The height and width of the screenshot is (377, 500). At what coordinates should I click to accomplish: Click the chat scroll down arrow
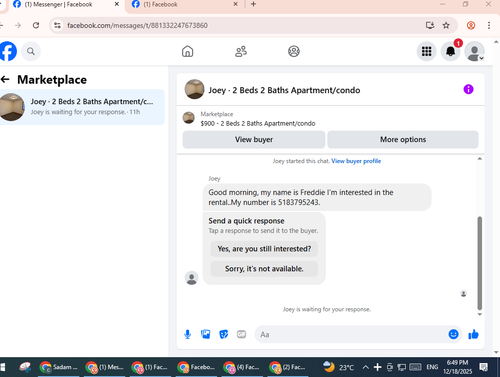[x=480, y=314]
